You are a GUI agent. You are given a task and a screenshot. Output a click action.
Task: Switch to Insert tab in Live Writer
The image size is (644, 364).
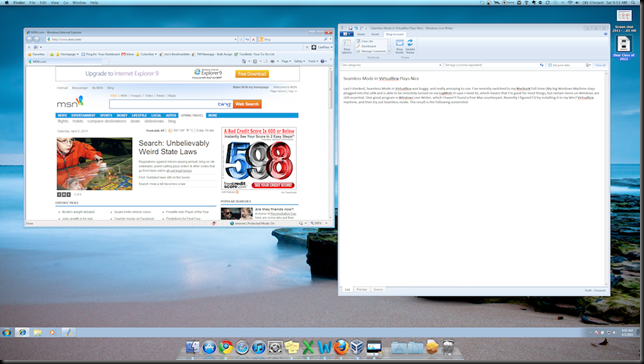click(x=375, y=34)
